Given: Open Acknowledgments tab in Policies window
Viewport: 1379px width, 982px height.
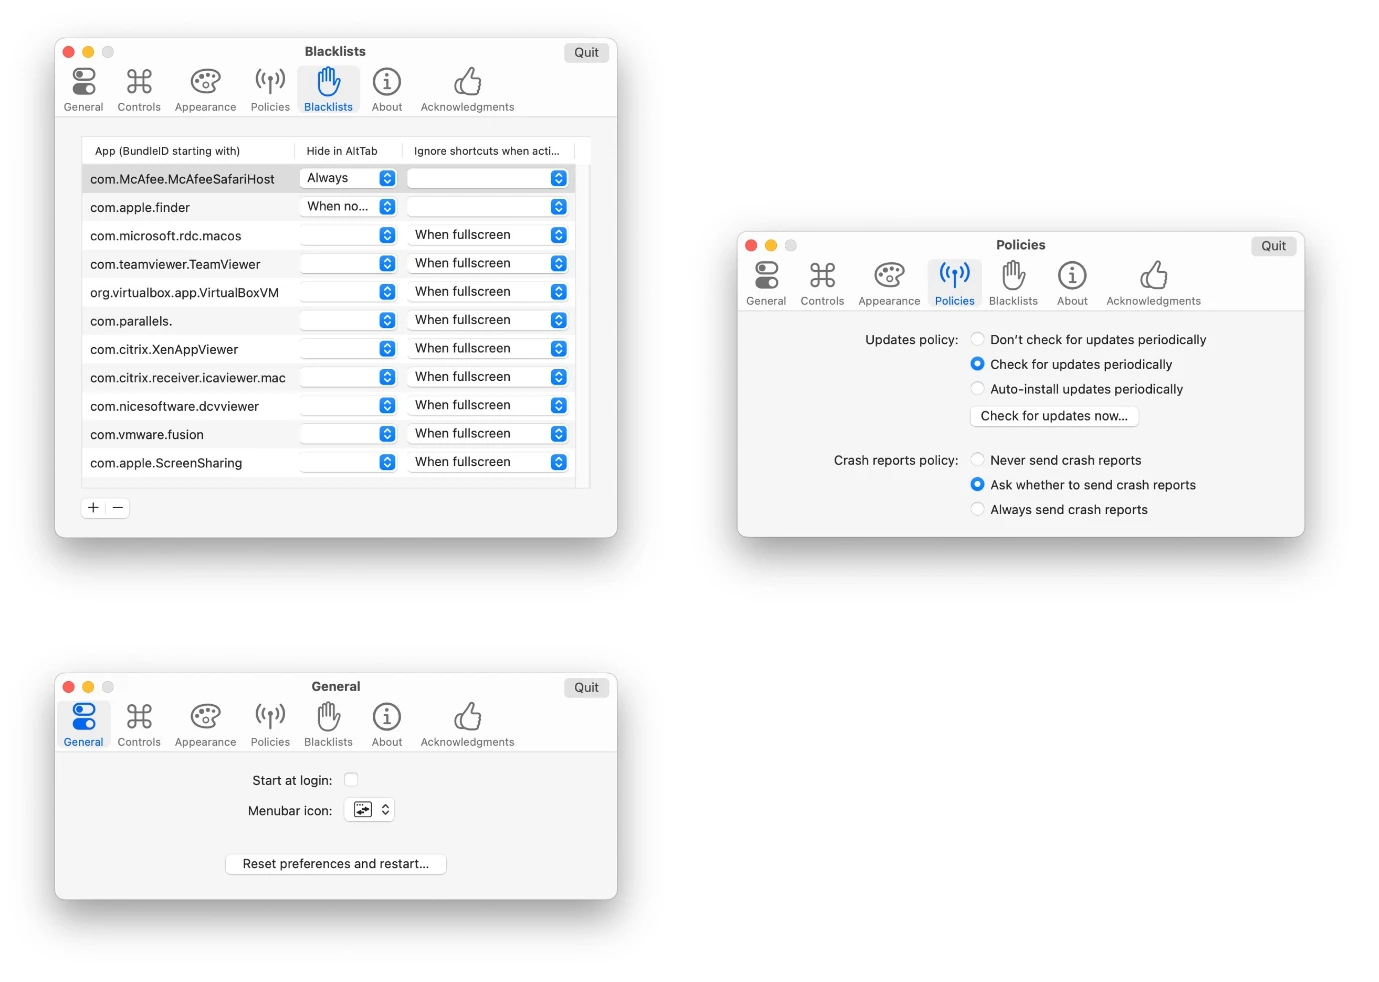Looking at the screenshot, I should 1153,284.
